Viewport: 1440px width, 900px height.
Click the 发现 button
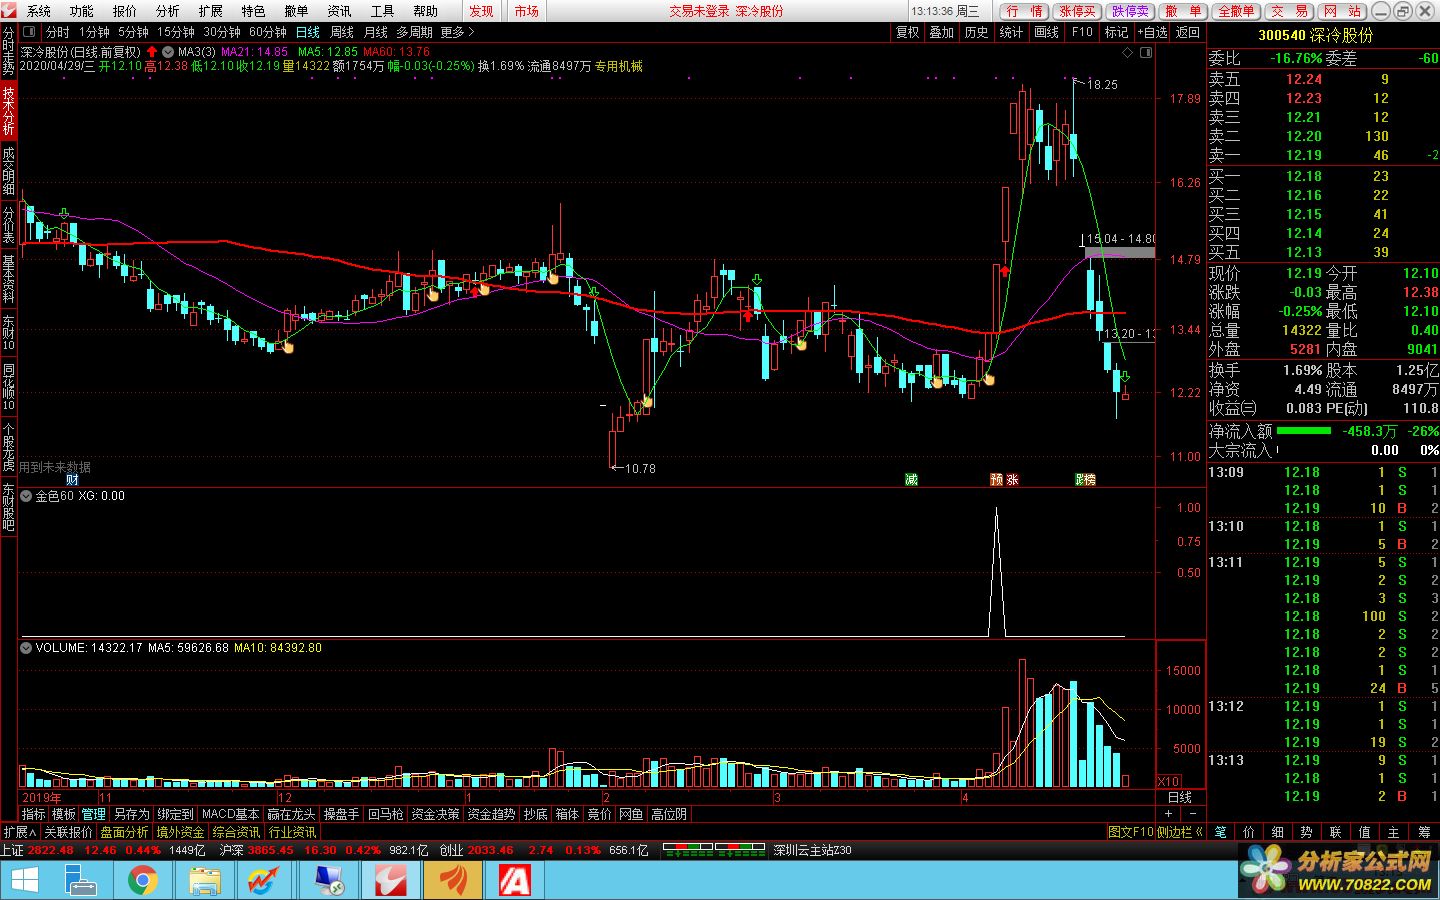click(481, 11)
